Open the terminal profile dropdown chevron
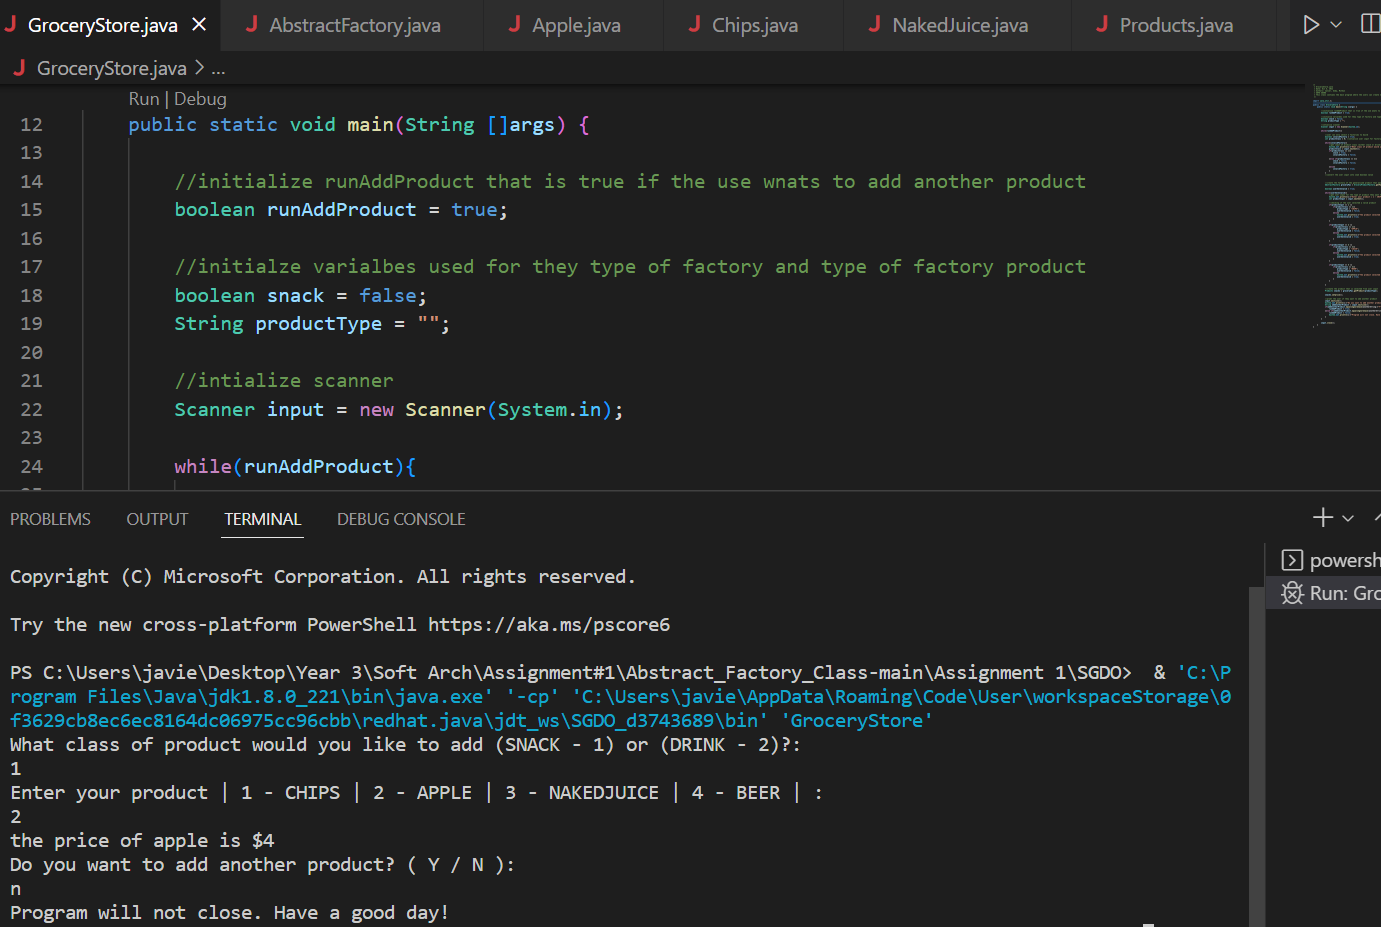Viewport: 1381px width, 927px height. pos(1348,518)
